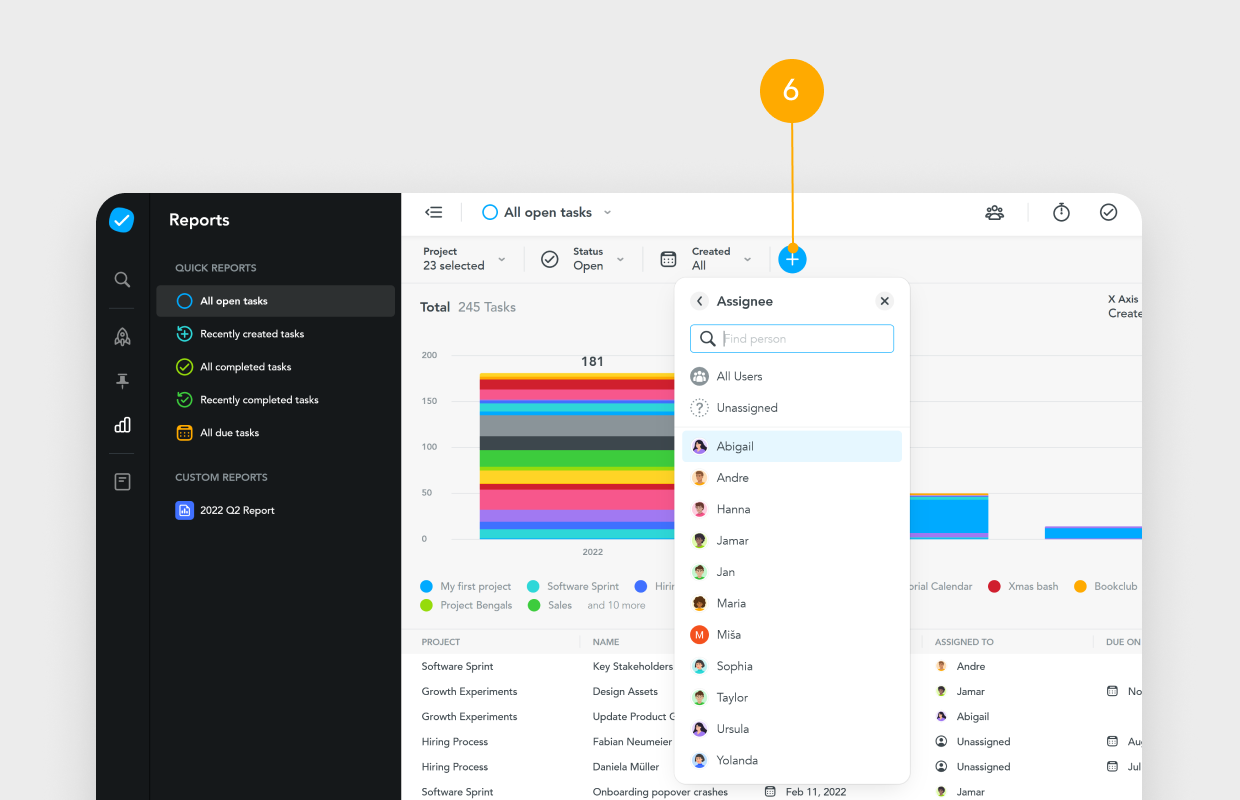
Task: Open the 2022 Q2 Report custom report
Action: pyautogui.click(x=275, y=510)
